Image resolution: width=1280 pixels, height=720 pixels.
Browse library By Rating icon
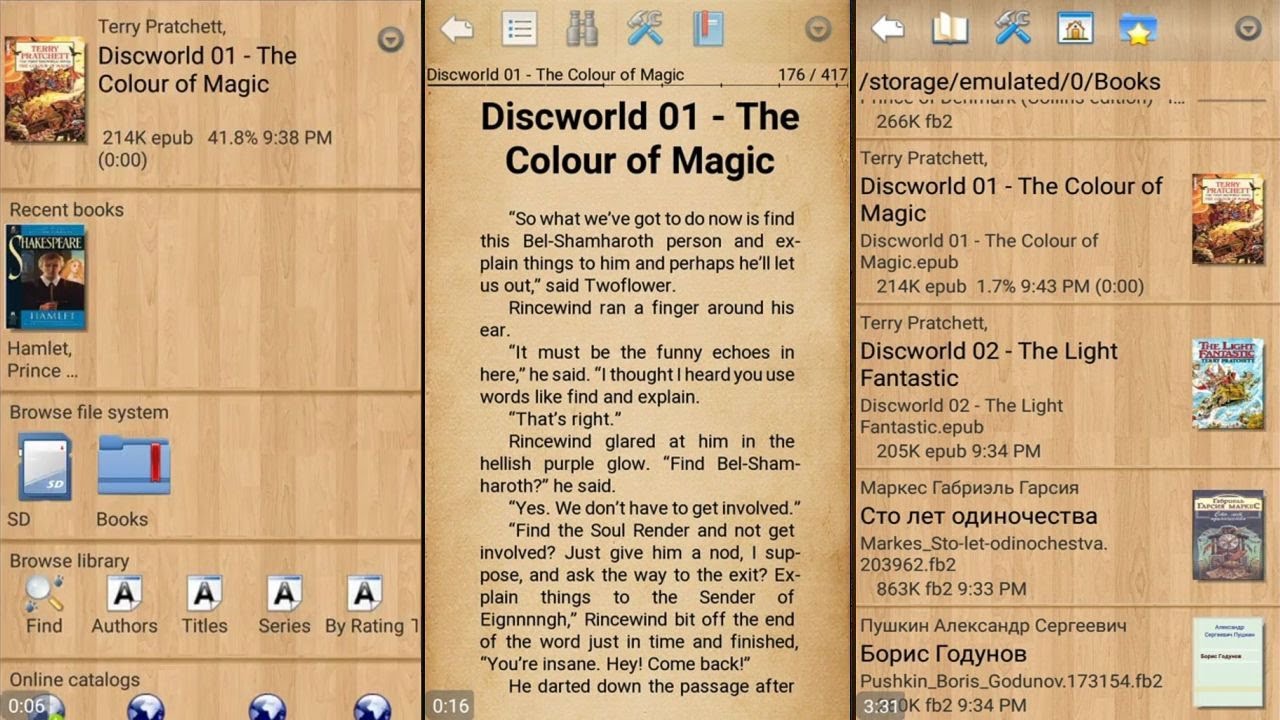pyautogui.click(x=364, y=594)
